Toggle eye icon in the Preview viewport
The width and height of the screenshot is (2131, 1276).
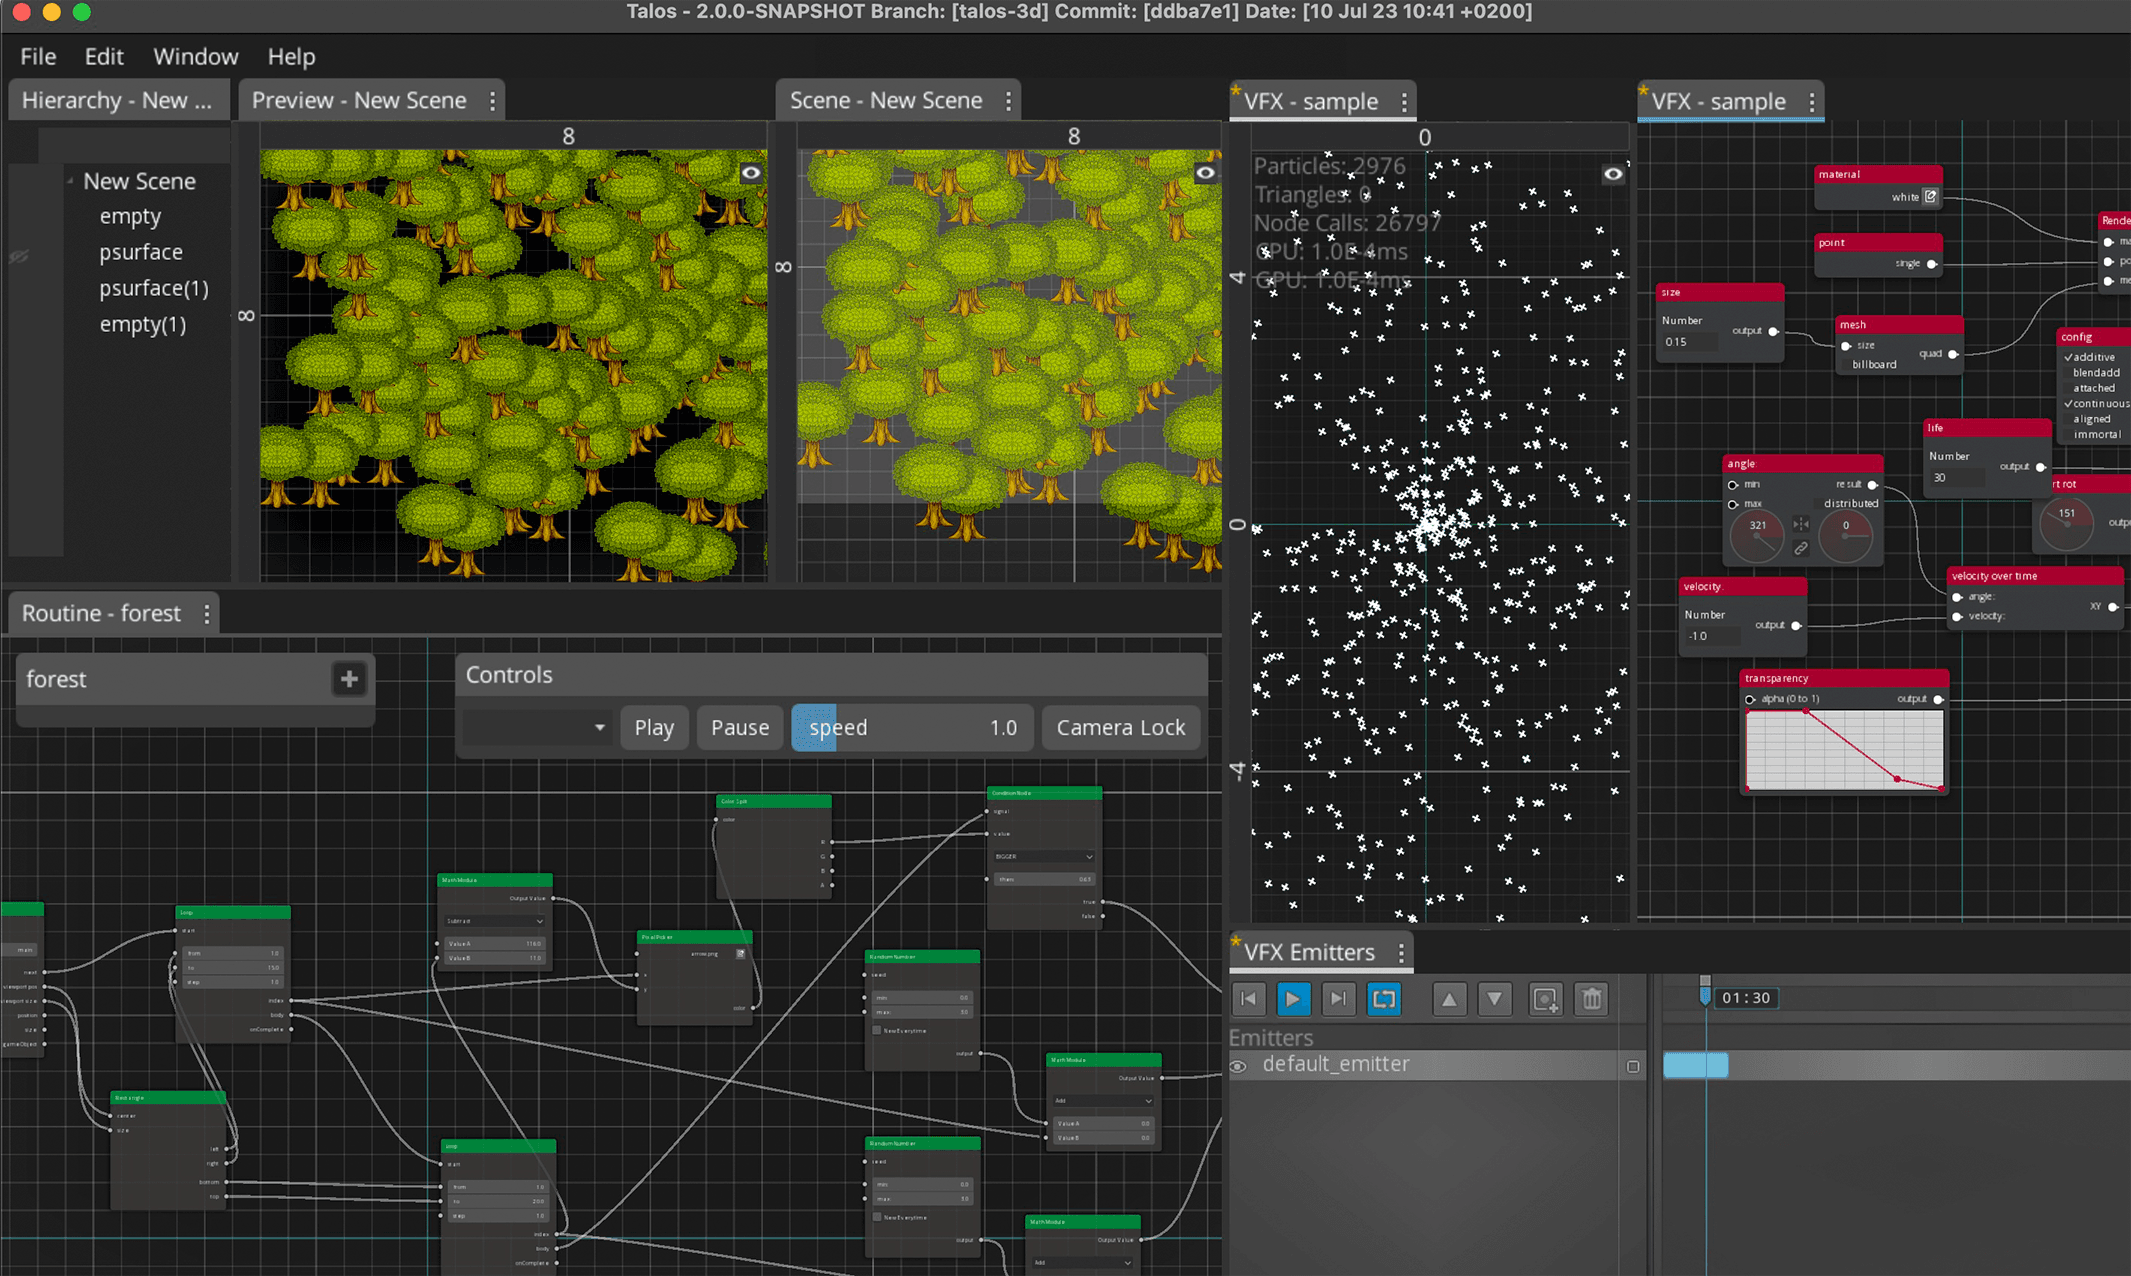751,173
